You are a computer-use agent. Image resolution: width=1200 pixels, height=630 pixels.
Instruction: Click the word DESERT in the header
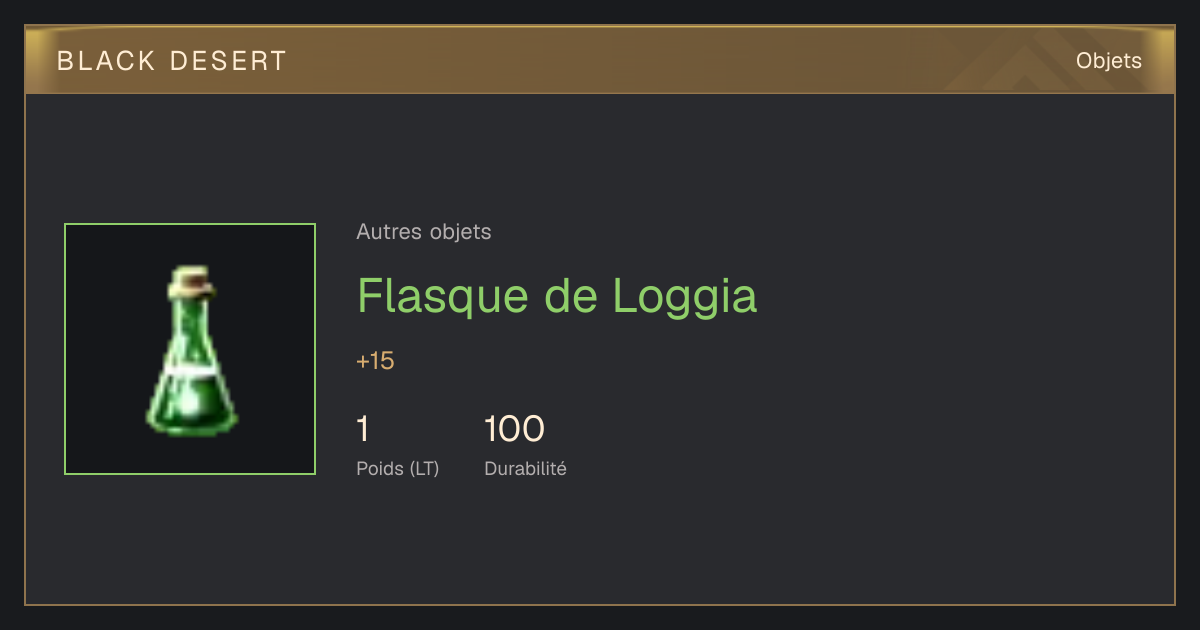coord(228,61)
